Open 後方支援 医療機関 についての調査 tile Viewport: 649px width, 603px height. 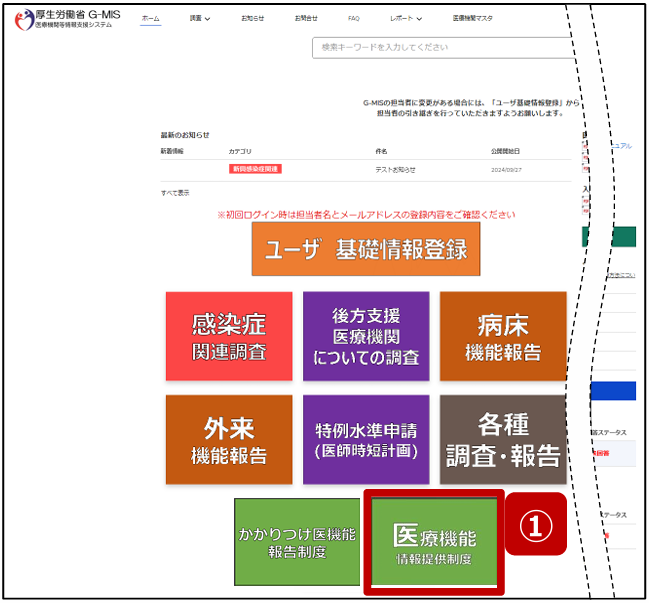[x=366, y=336]
